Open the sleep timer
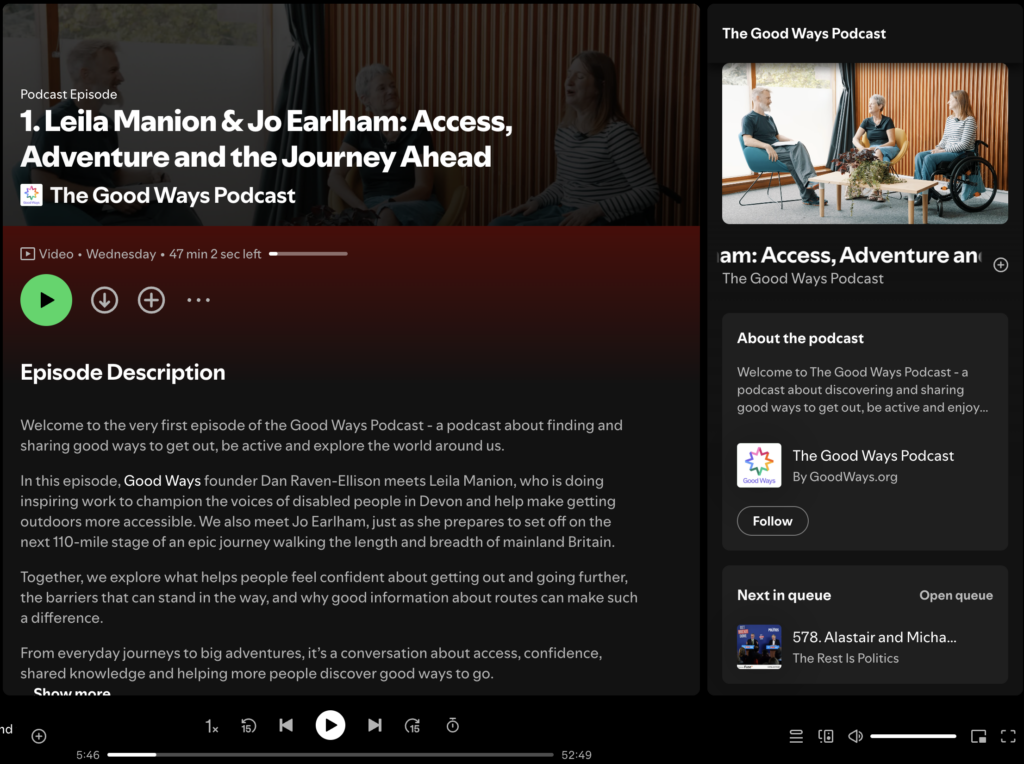1024x764 pixels. 453,725
